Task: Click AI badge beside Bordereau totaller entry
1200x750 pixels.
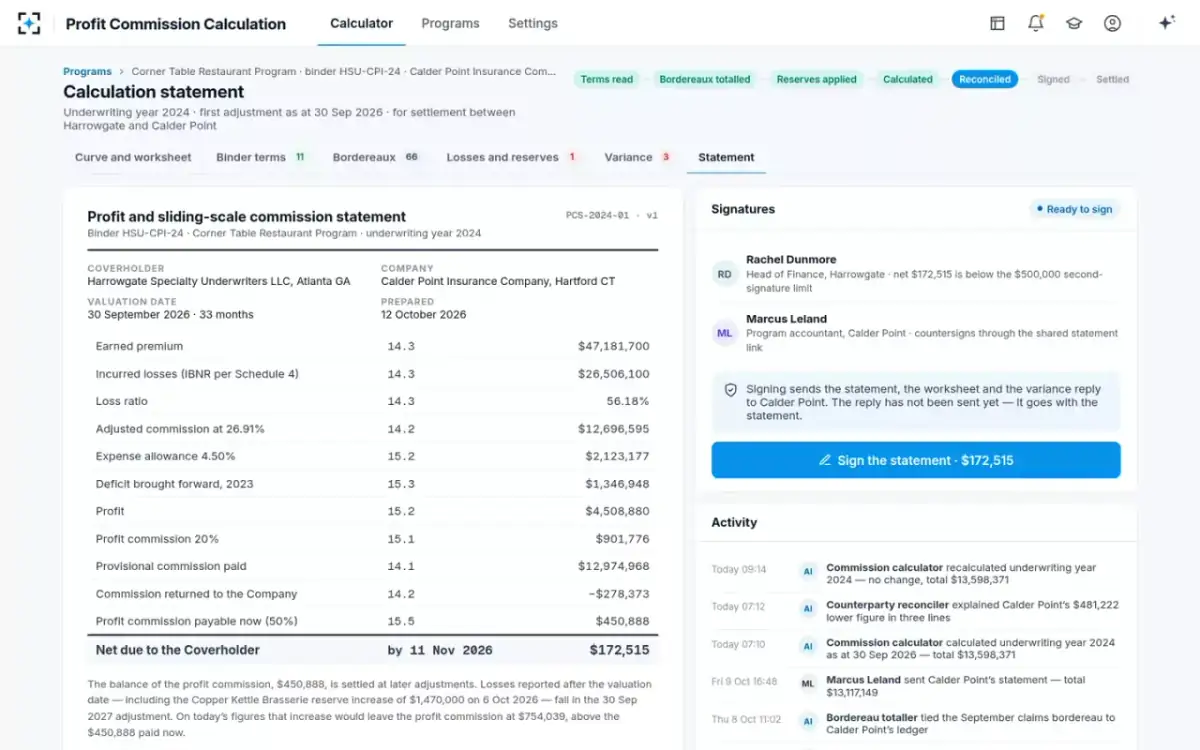Action: [x=807, y=722]
